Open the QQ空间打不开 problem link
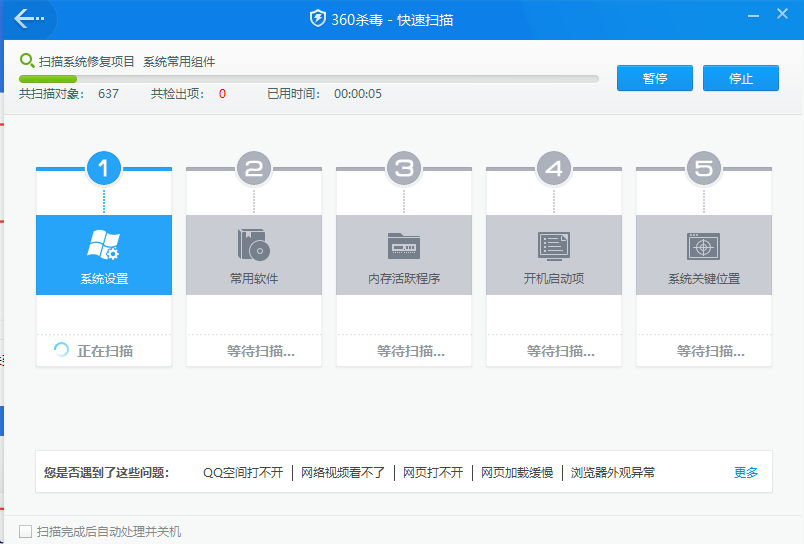 (x=243, y=472)
